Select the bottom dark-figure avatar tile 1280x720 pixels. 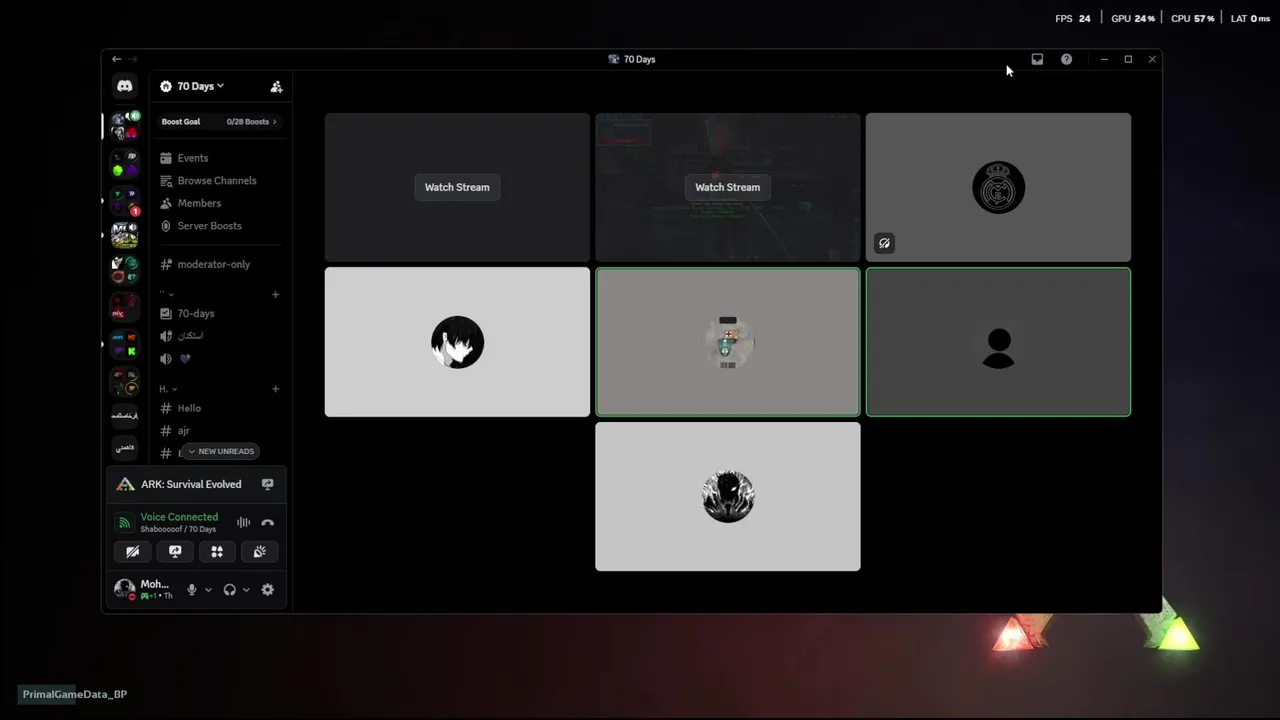[727, 496]
